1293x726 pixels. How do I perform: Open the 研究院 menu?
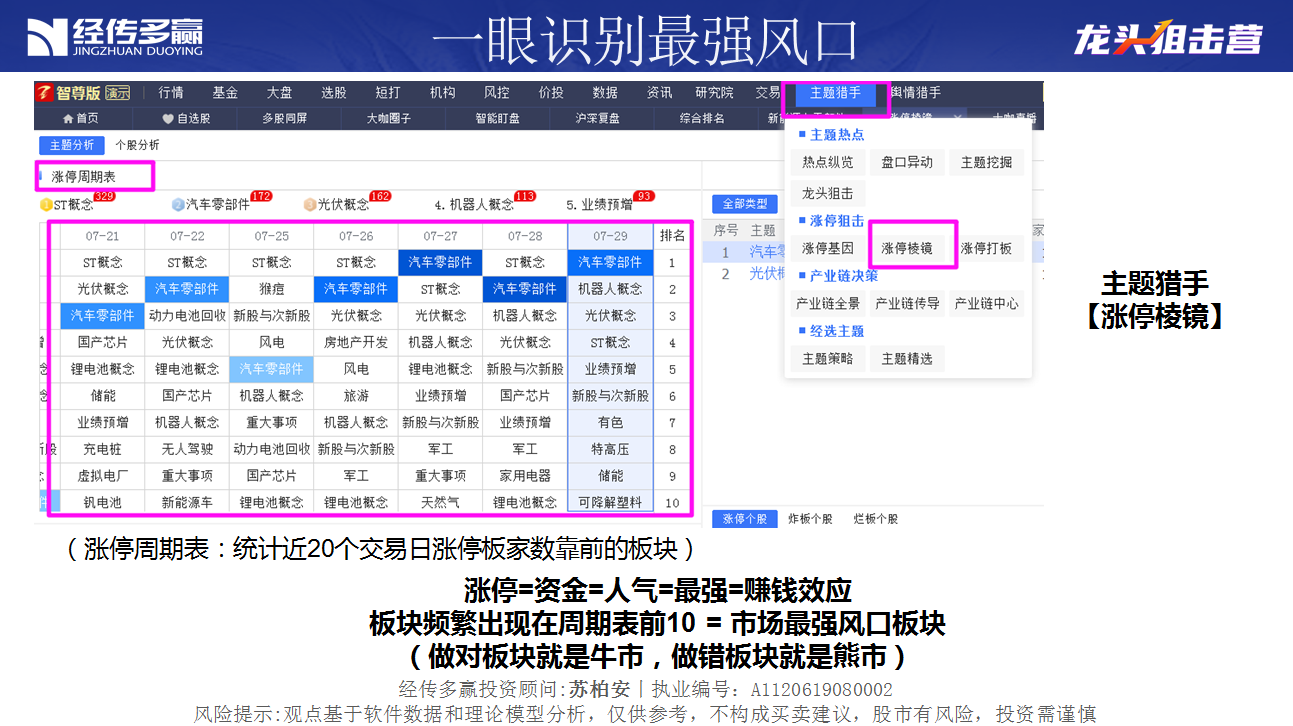(714, 93)
